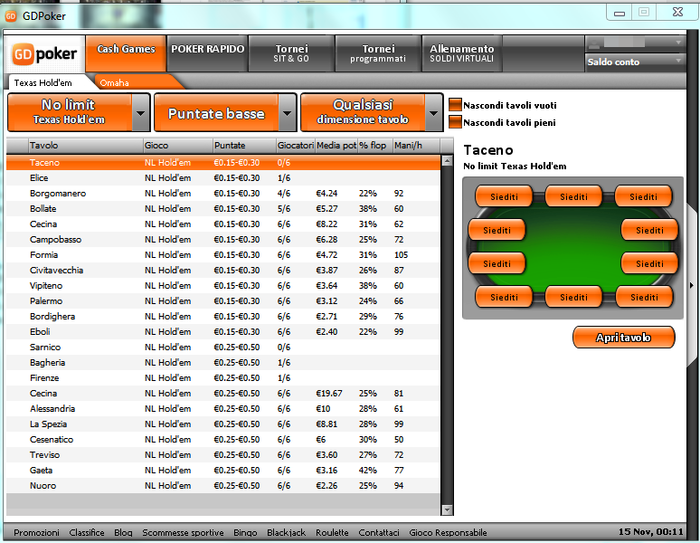Select the Formia table row
The width and height of the screenshot is (700, 543).
click(x=223, y=255)
